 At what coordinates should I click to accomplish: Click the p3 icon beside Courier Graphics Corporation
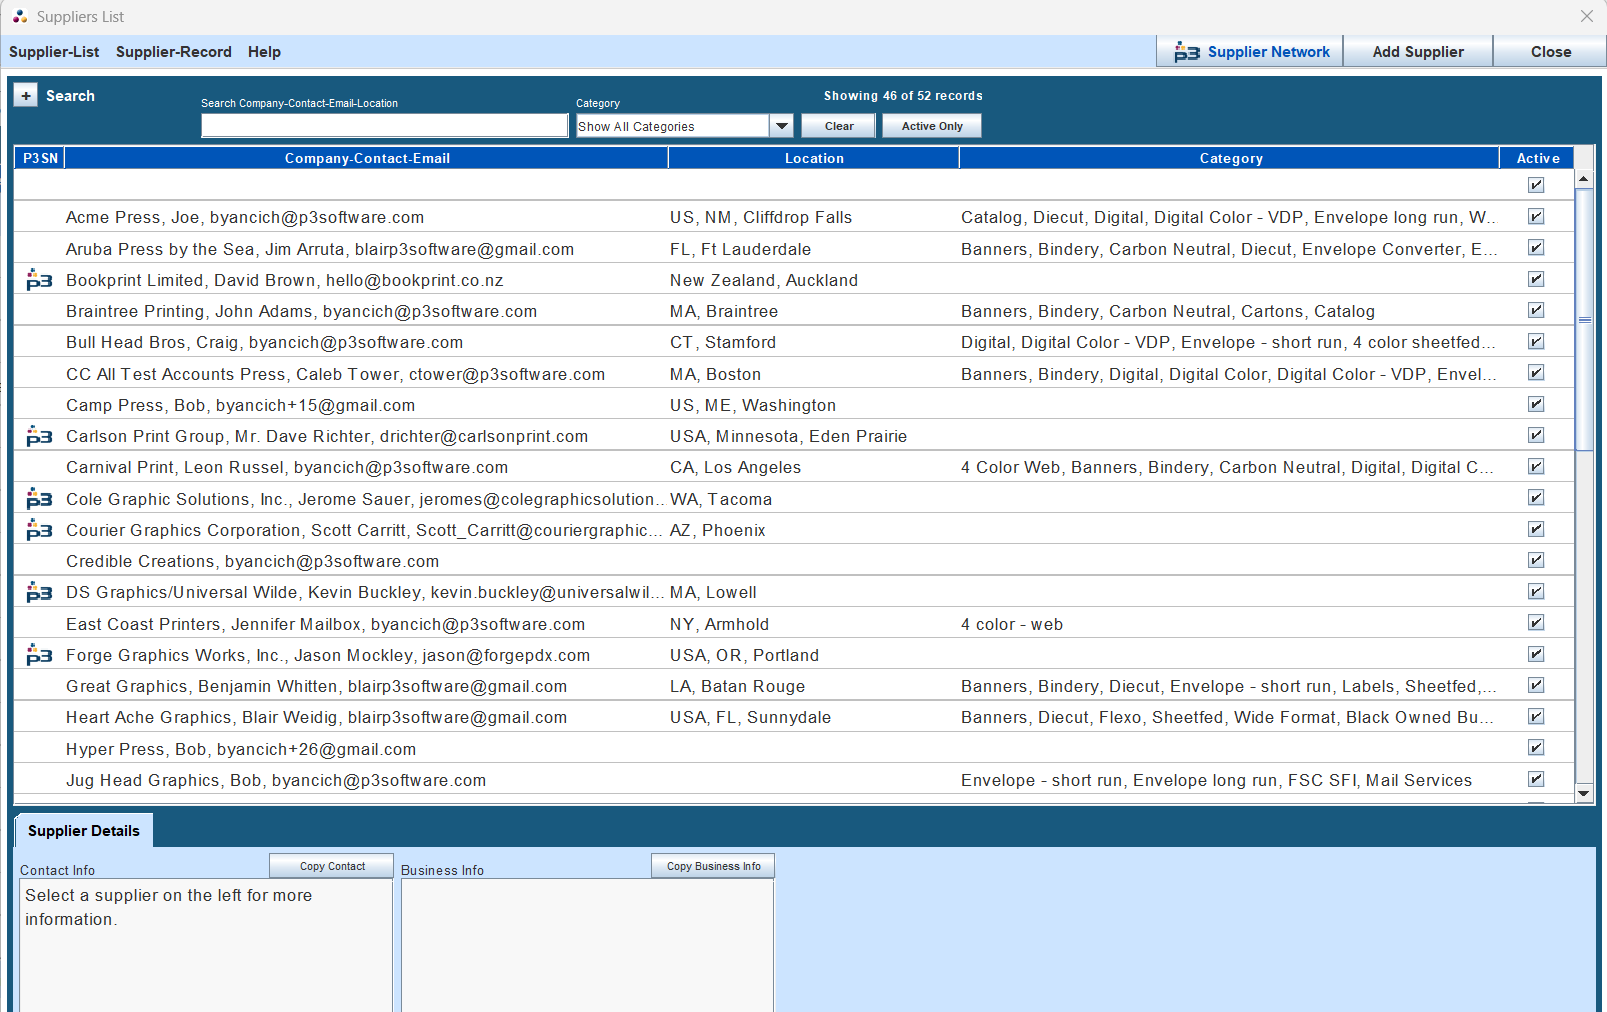click(x=39, y=529)
